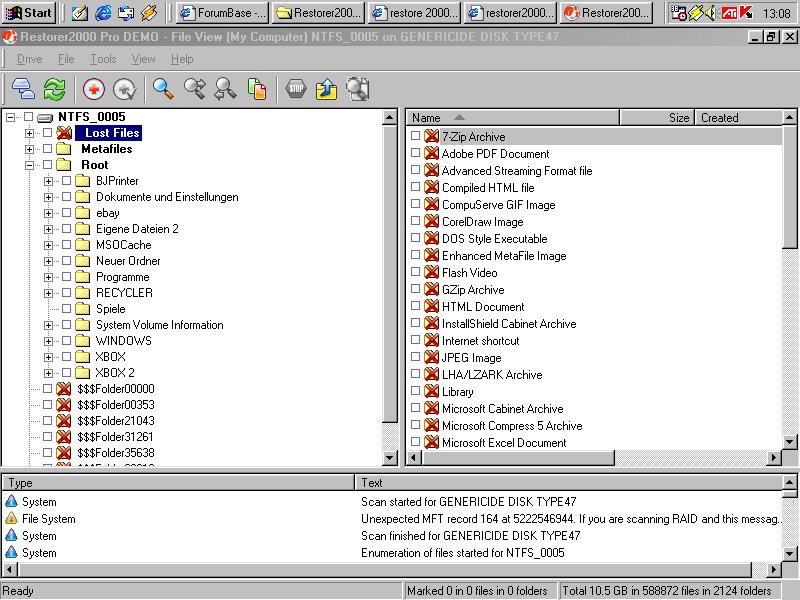Click the Flash Video file icon
The width and height of the screenshot is (800, 600).
432,272
